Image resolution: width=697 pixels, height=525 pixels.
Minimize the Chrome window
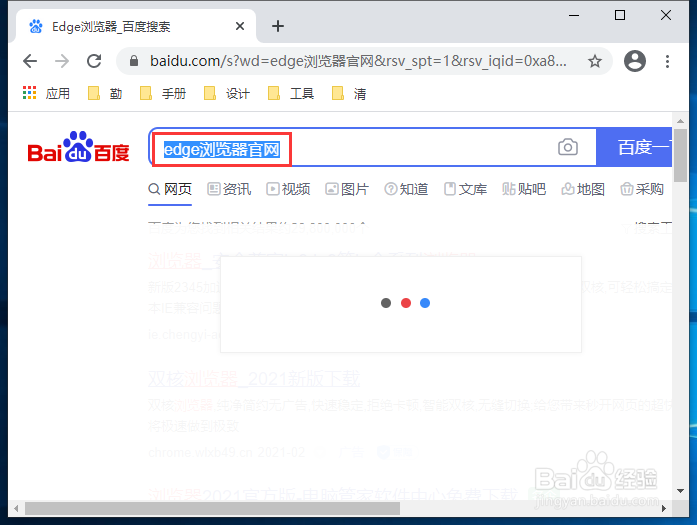point(574,15)
